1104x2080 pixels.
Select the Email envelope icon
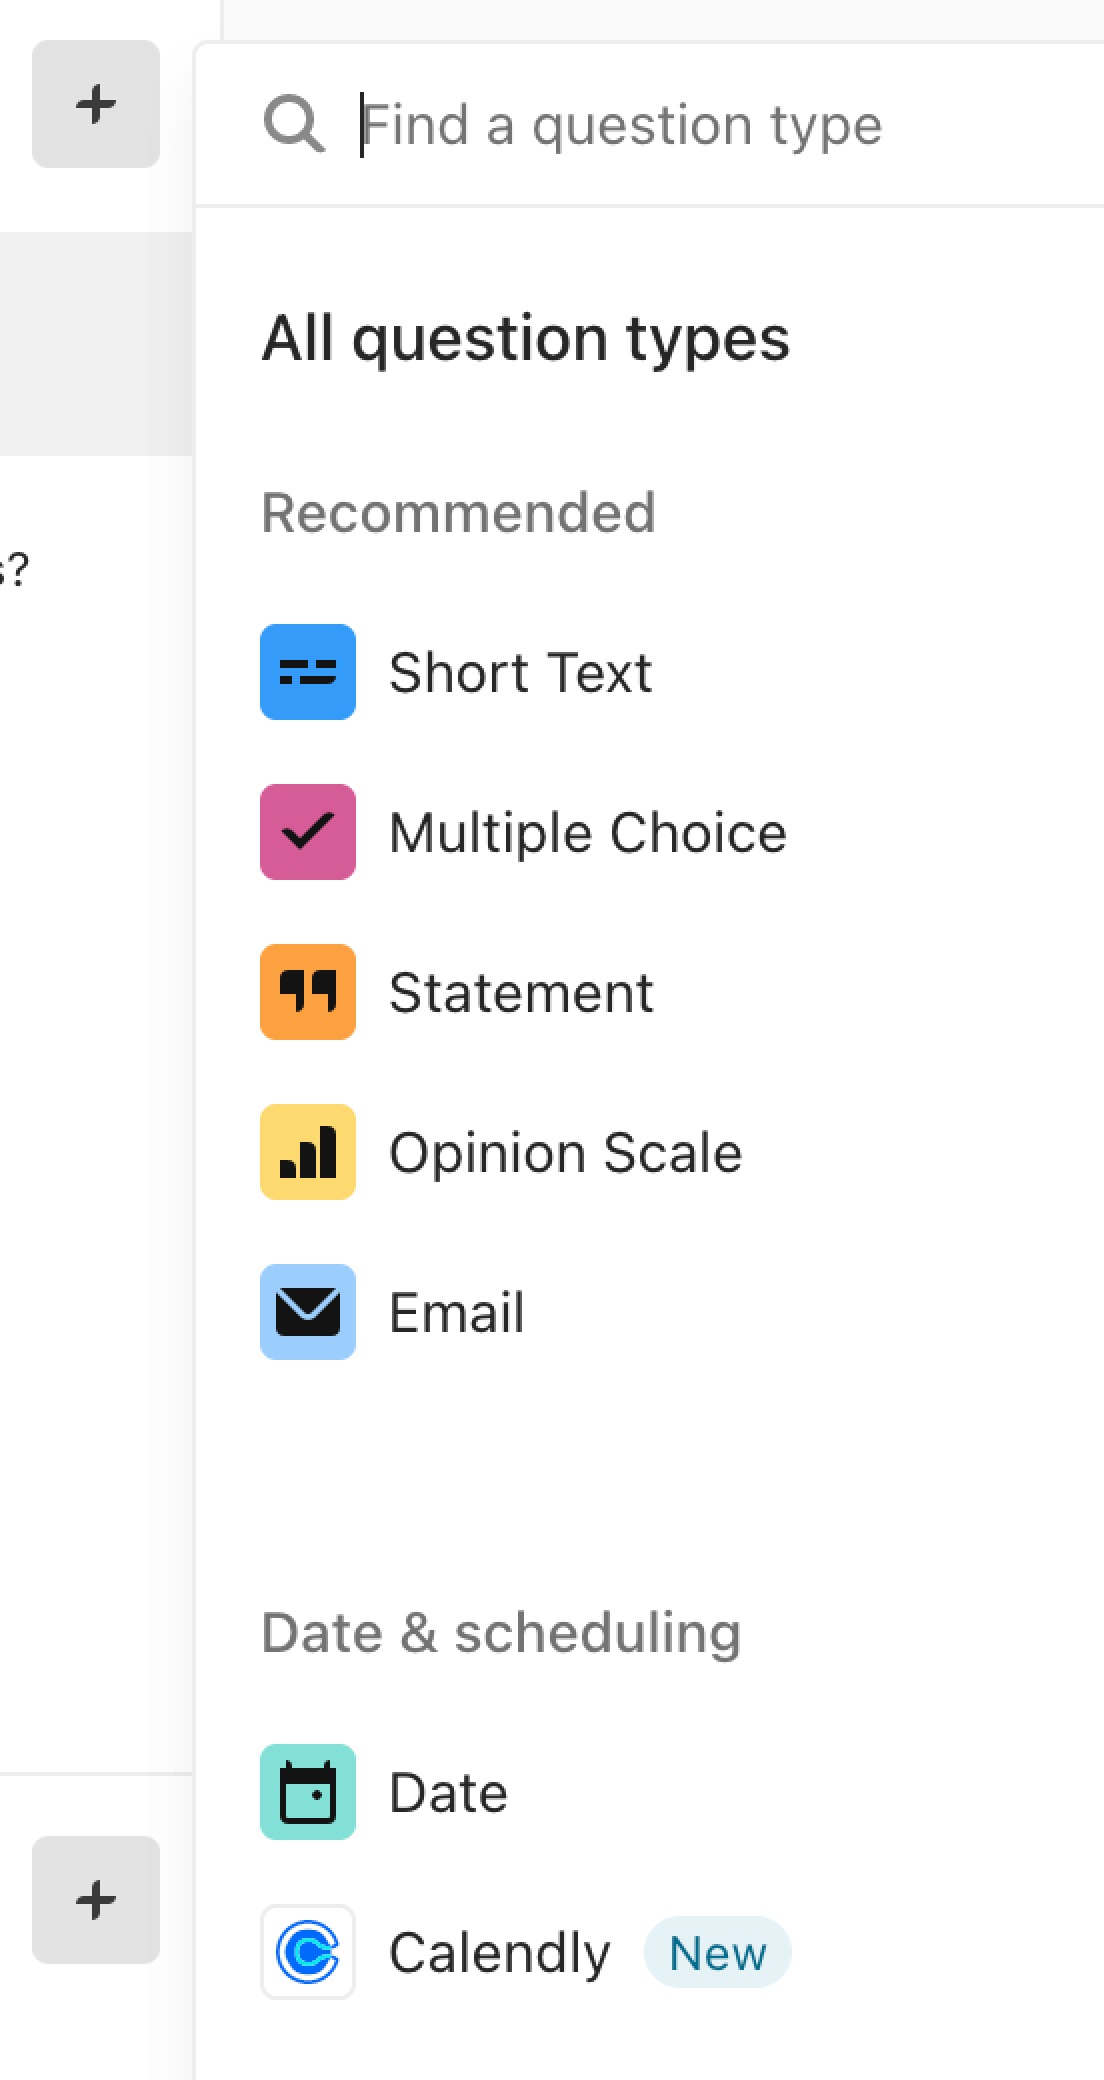(307, 1313)
